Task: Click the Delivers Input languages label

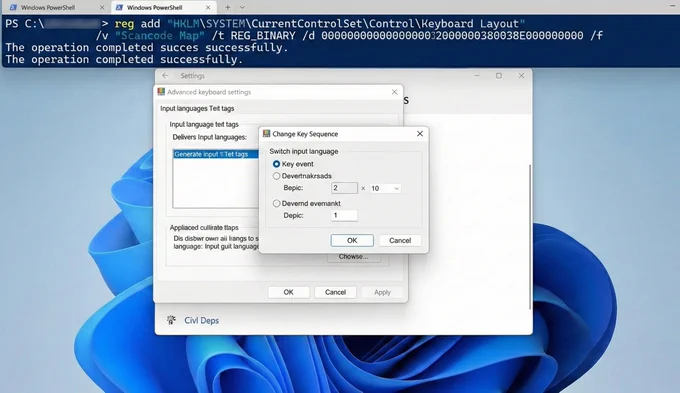Action: click(209, 137)
